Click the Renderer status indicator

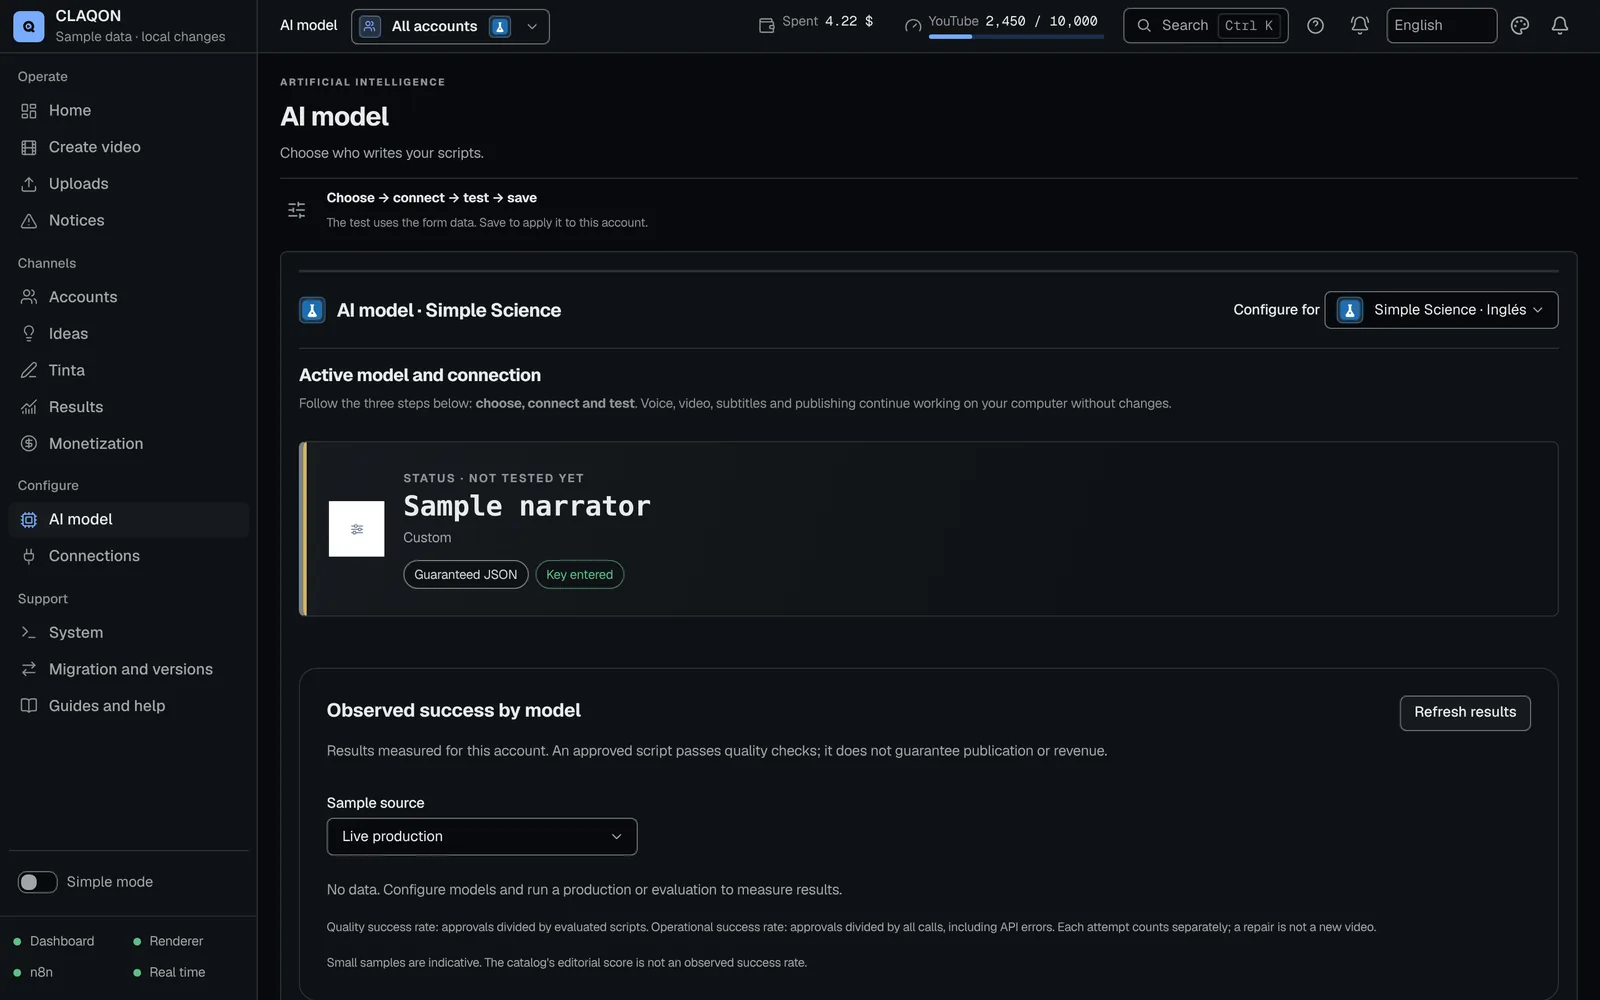[168, 942]
